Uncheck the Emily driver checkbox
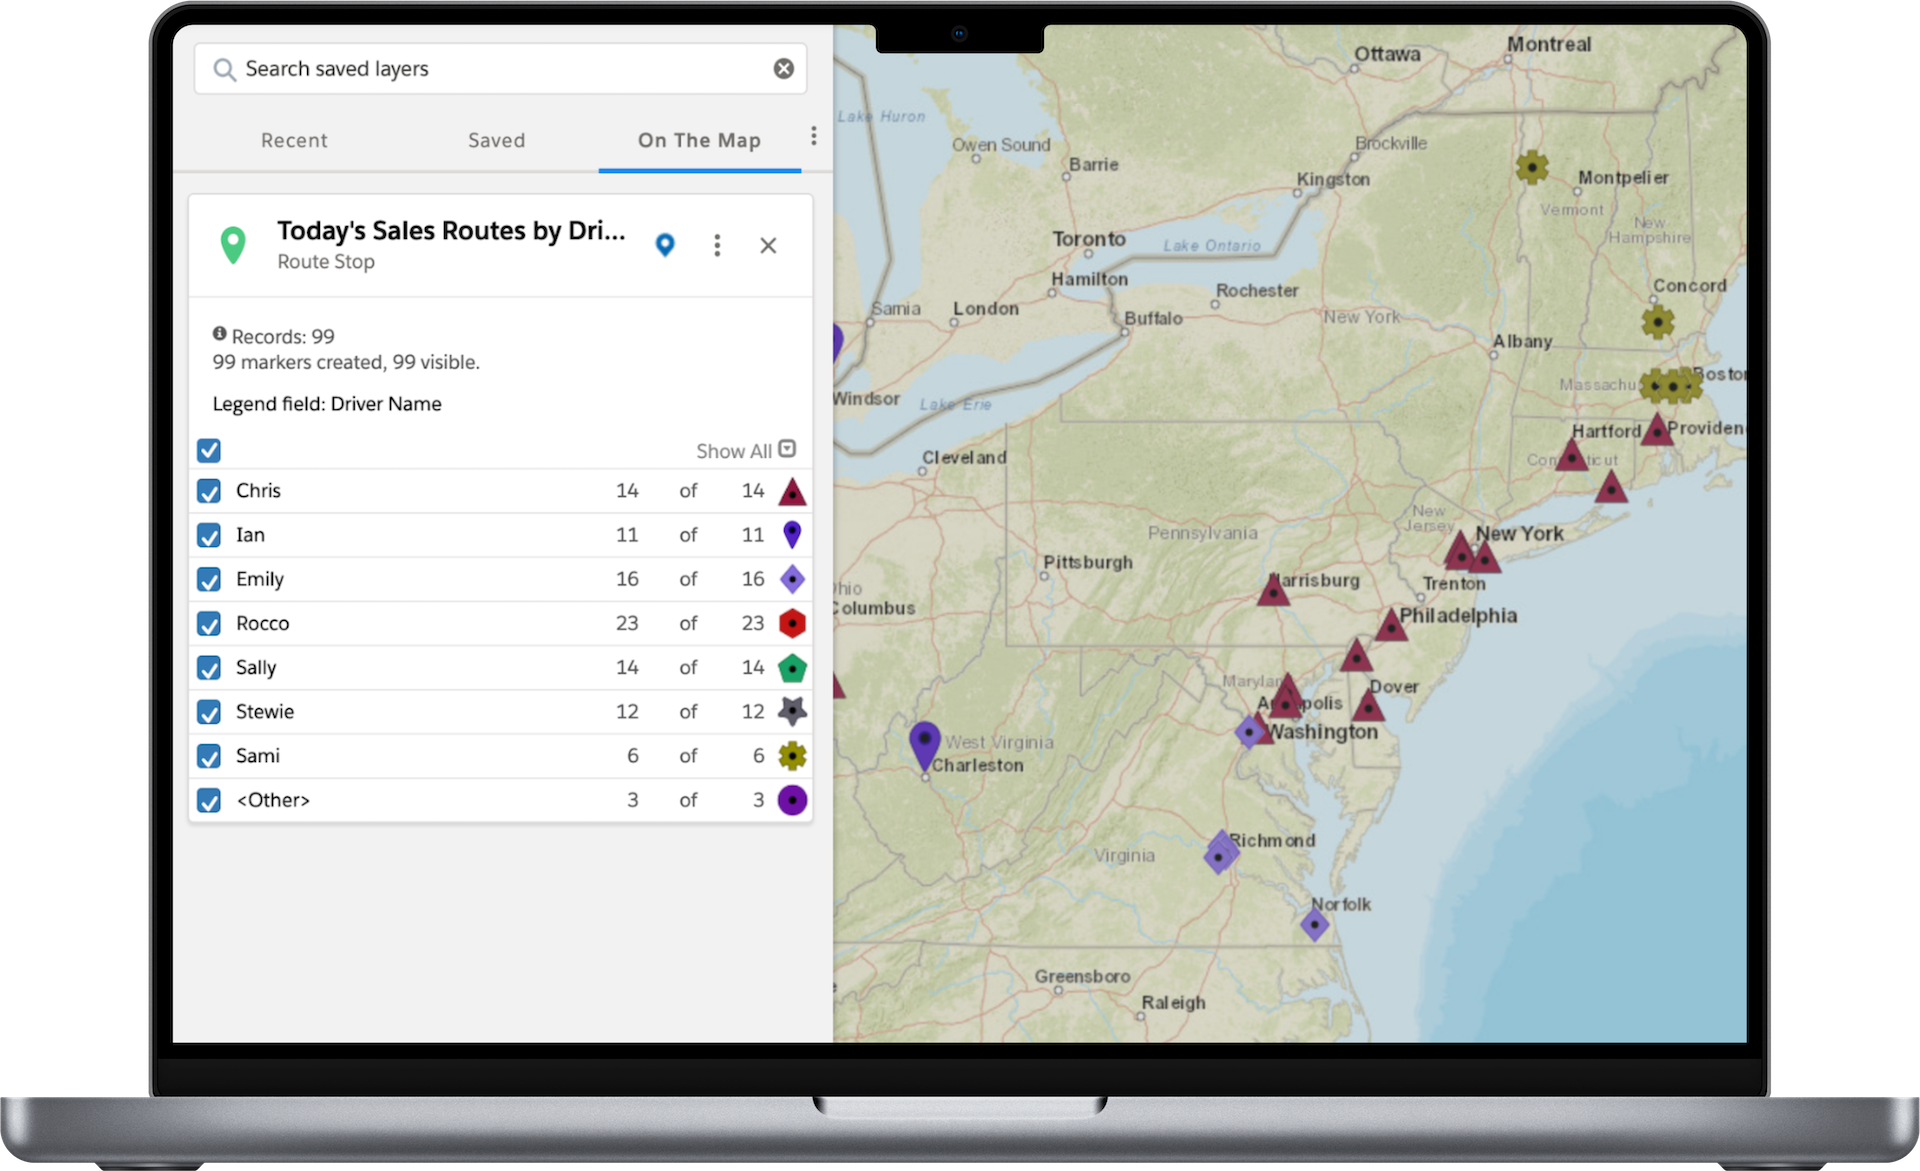1920x1171 pixels. point(209,580)
